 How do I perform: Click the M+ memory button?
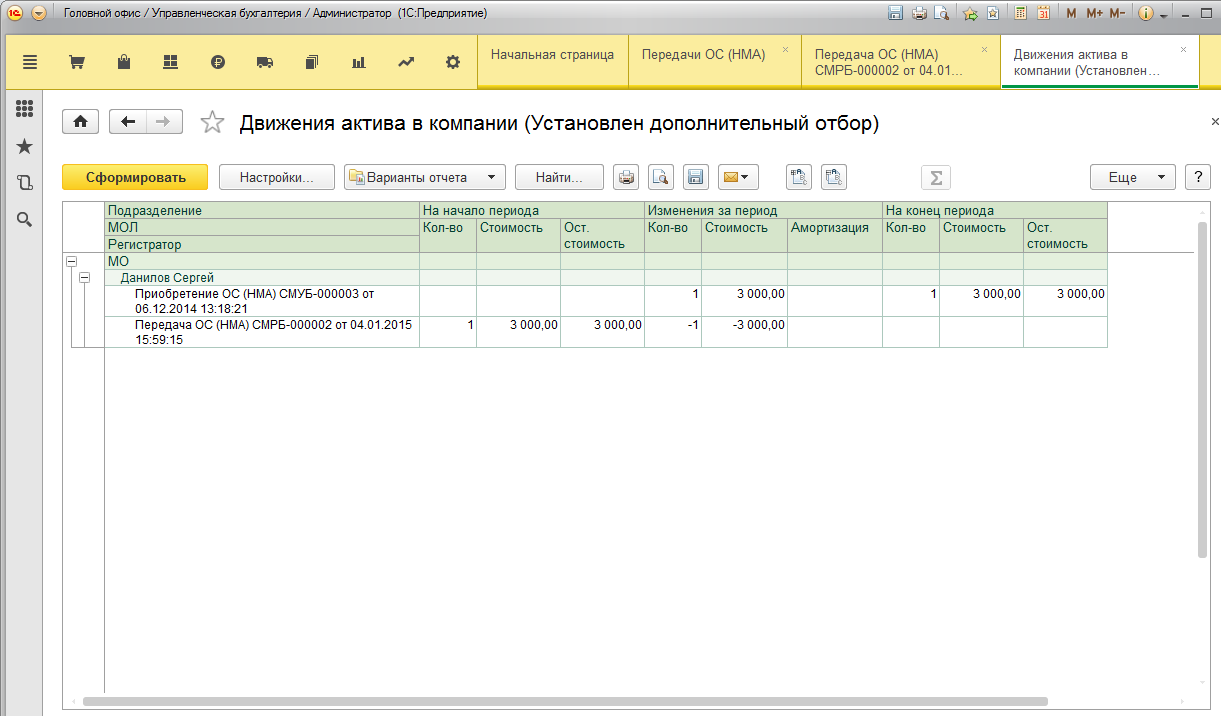[x=1094, y=13]
